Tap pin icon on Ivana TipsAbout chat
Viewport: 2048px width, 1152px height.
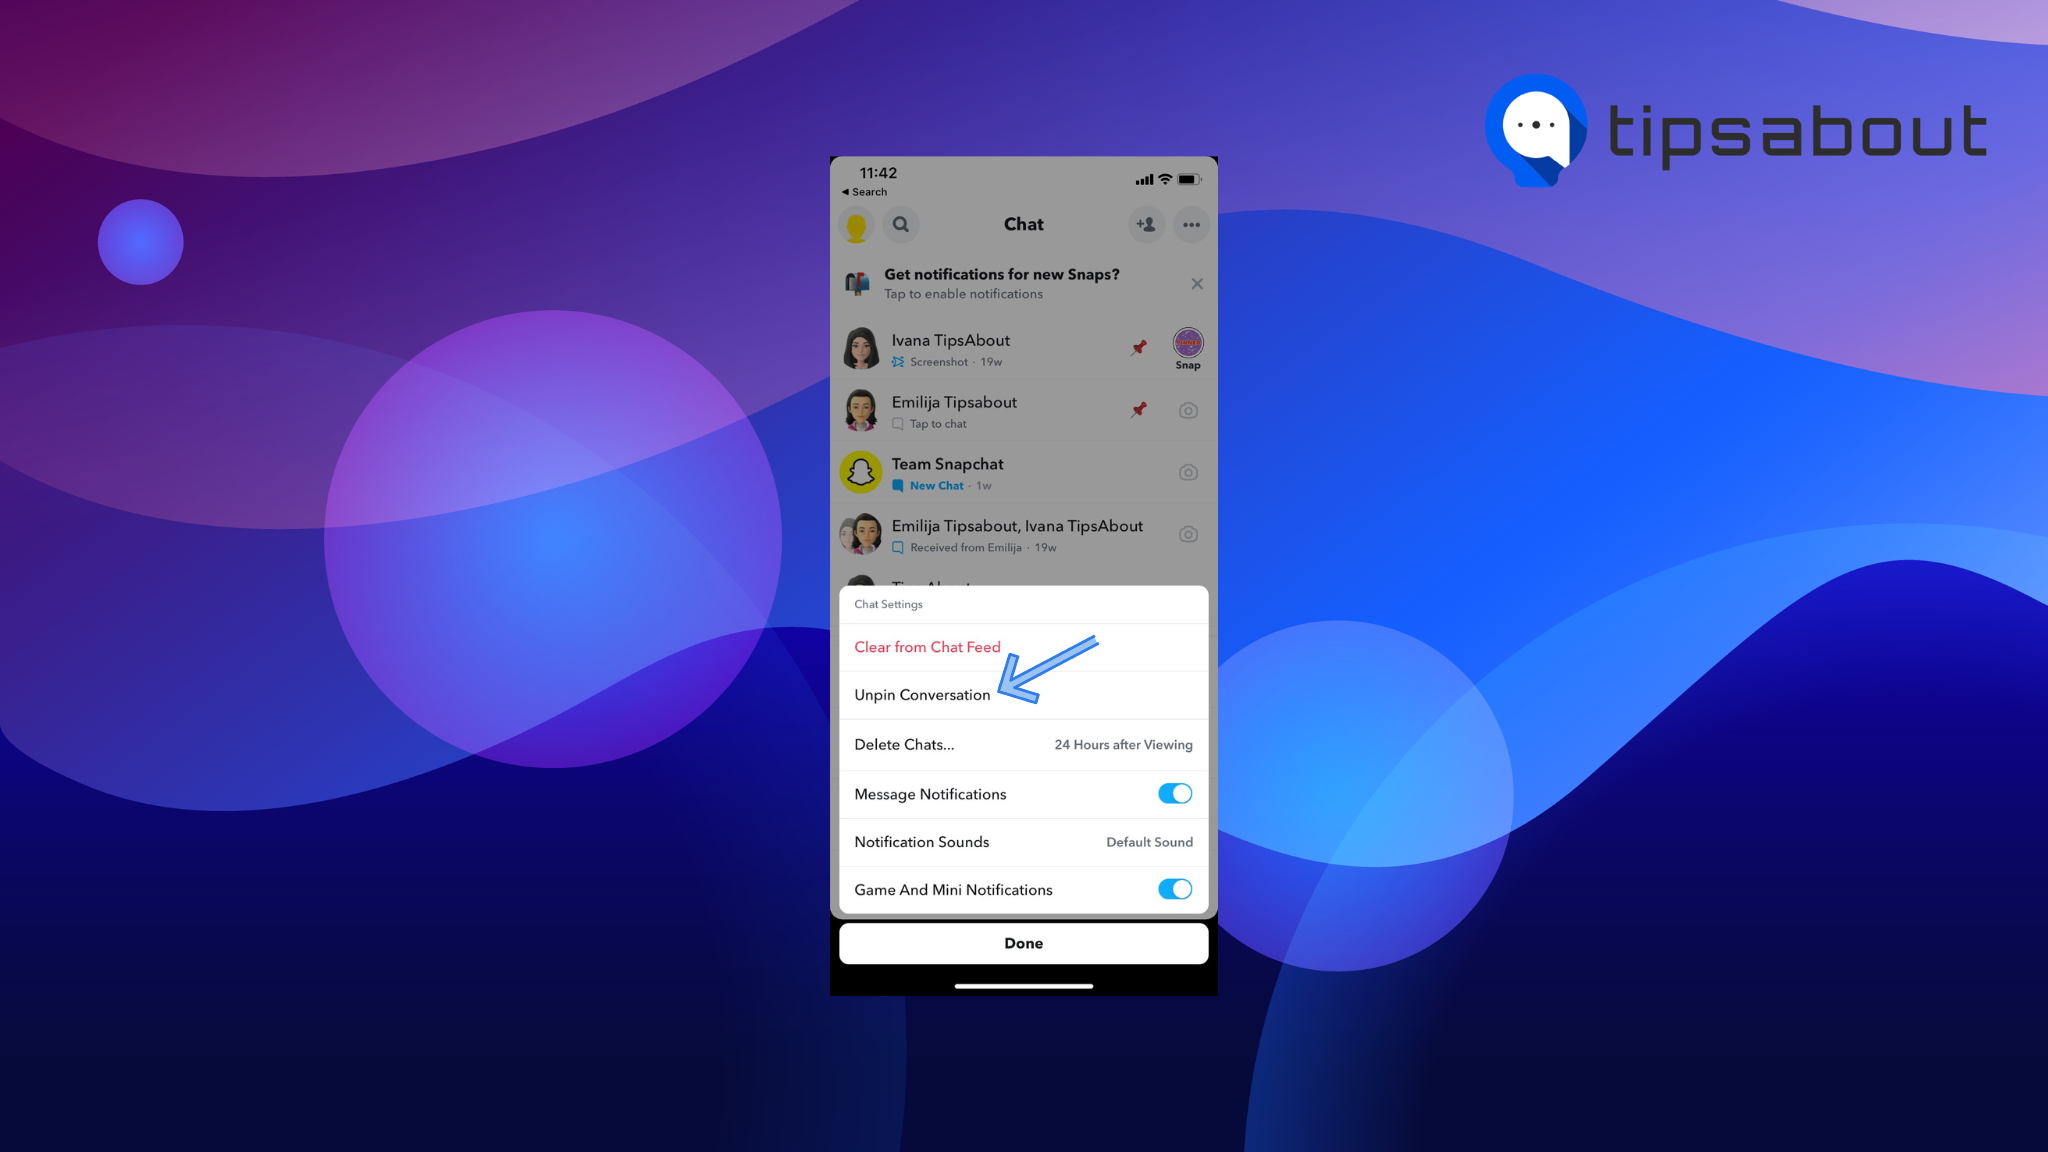[x=1139, y=347]
